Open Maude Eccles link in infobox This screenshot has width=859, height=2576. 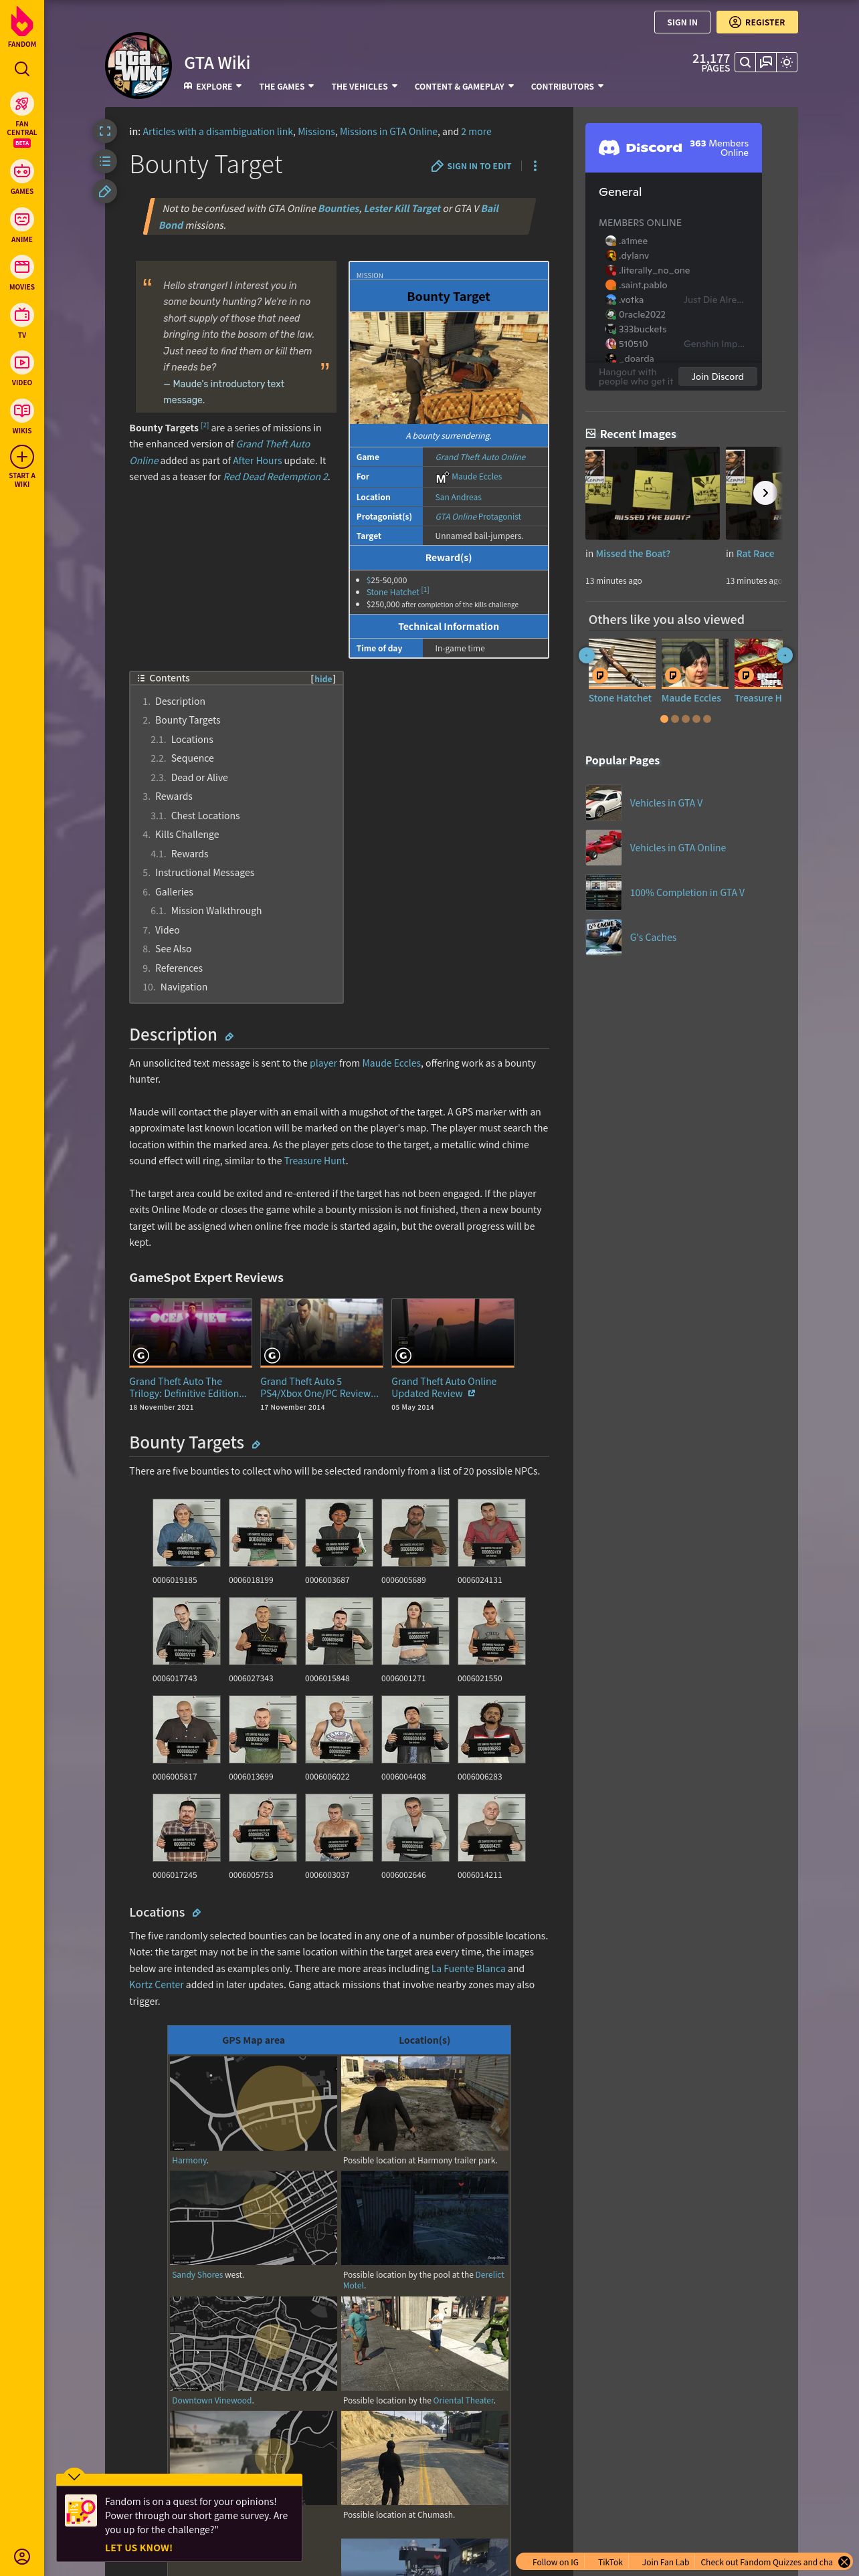476,477
